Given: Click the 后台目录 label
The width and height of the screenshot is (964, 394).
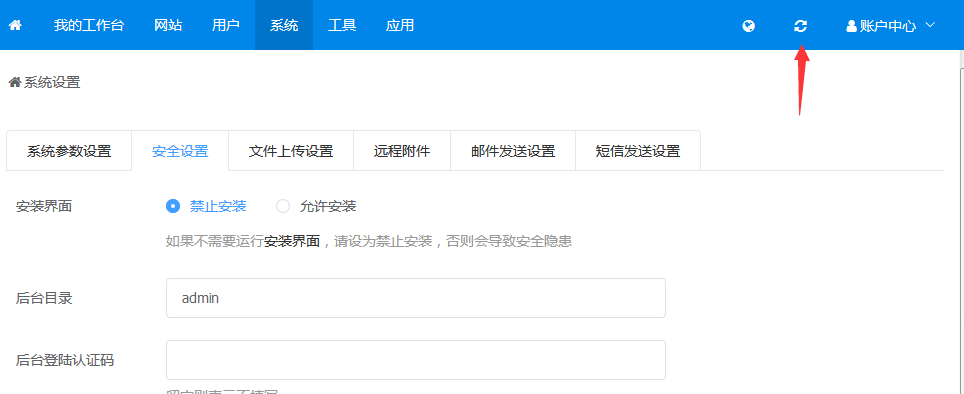Looking at the screenshot, I should (x=44, y=298).
